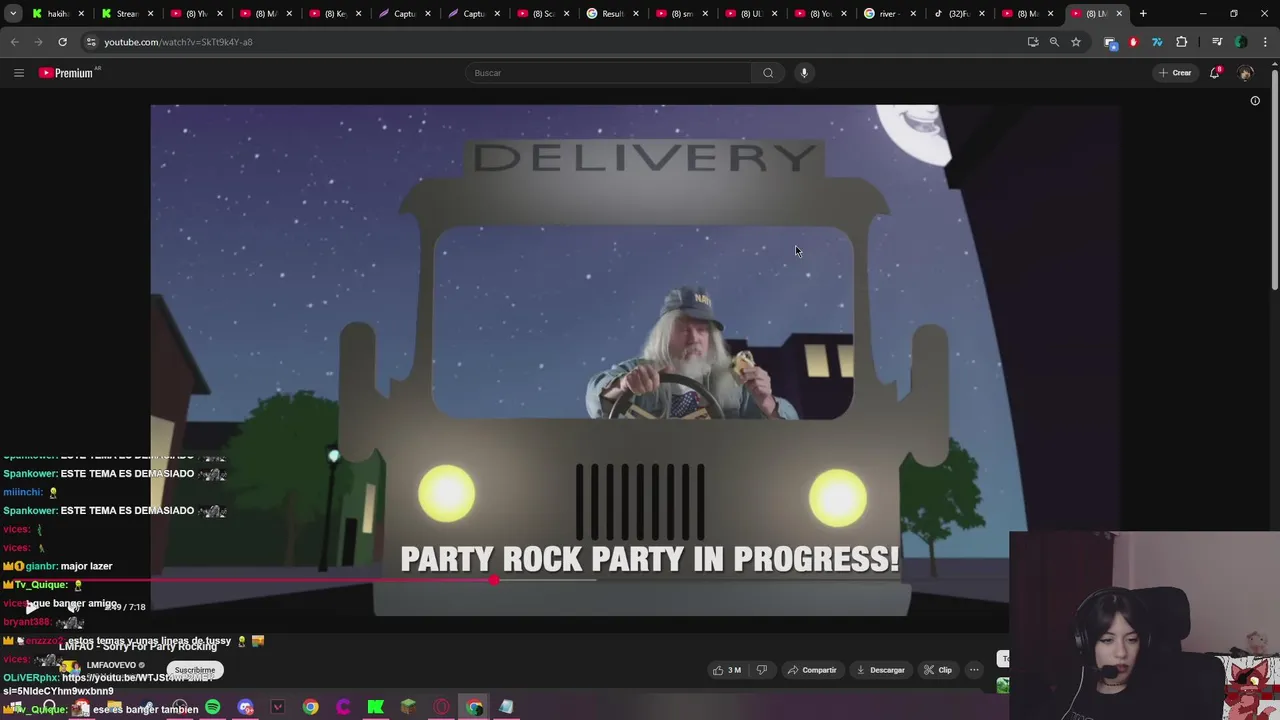
Task: Dislike the video
Action: click(762, 670)
